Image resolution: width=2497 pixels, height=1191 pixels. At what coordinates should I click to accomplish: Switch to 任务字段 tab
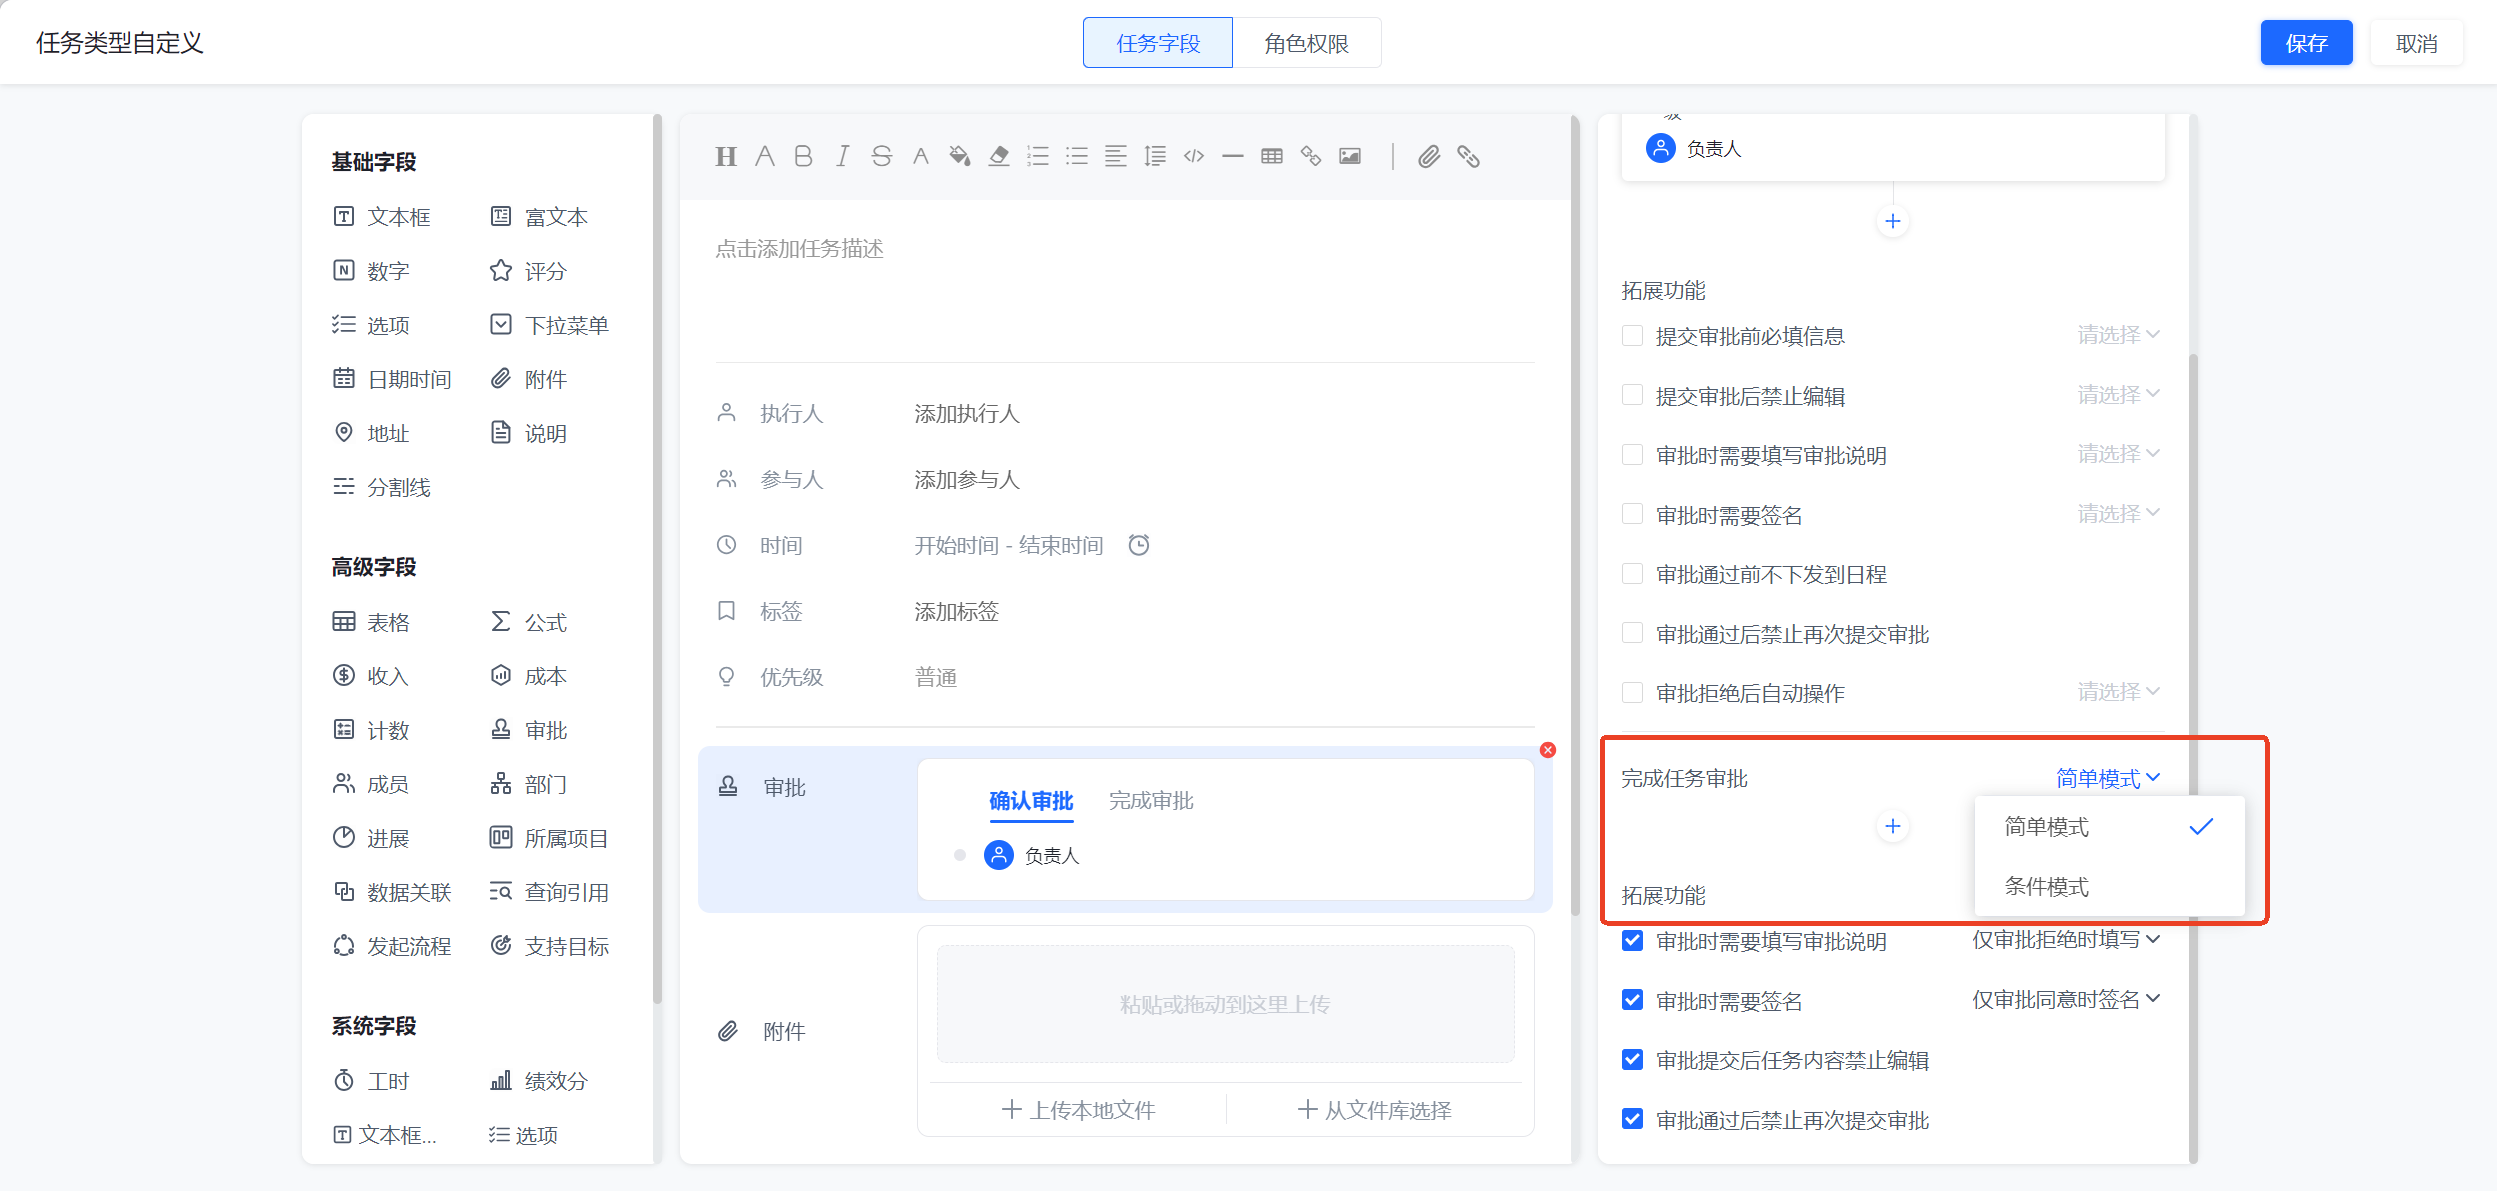tap(1158, 43)
